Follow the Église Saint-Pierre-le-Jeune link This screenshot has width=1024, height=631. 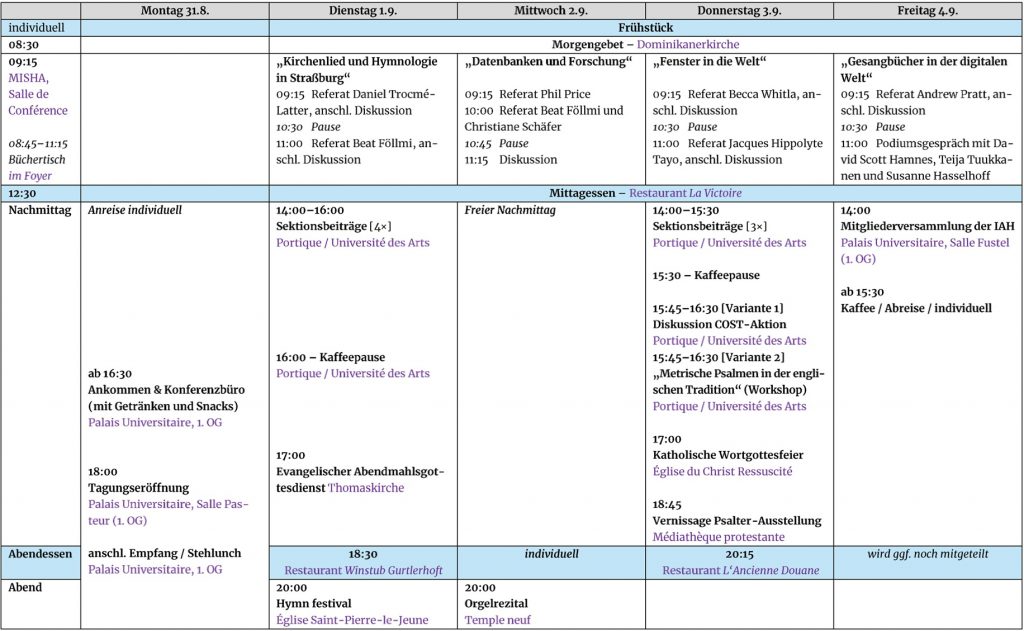352,620
